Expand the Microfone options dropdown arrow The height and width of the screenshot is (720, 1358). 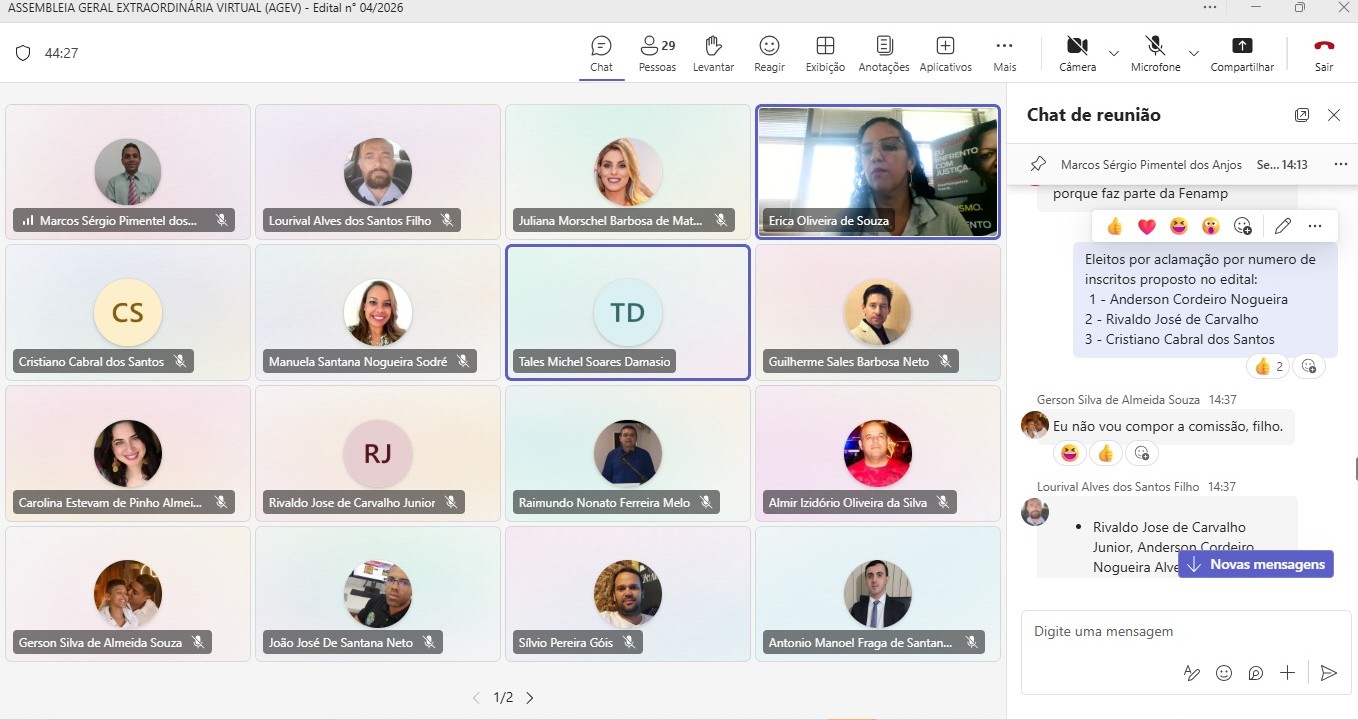(1193, 53)
